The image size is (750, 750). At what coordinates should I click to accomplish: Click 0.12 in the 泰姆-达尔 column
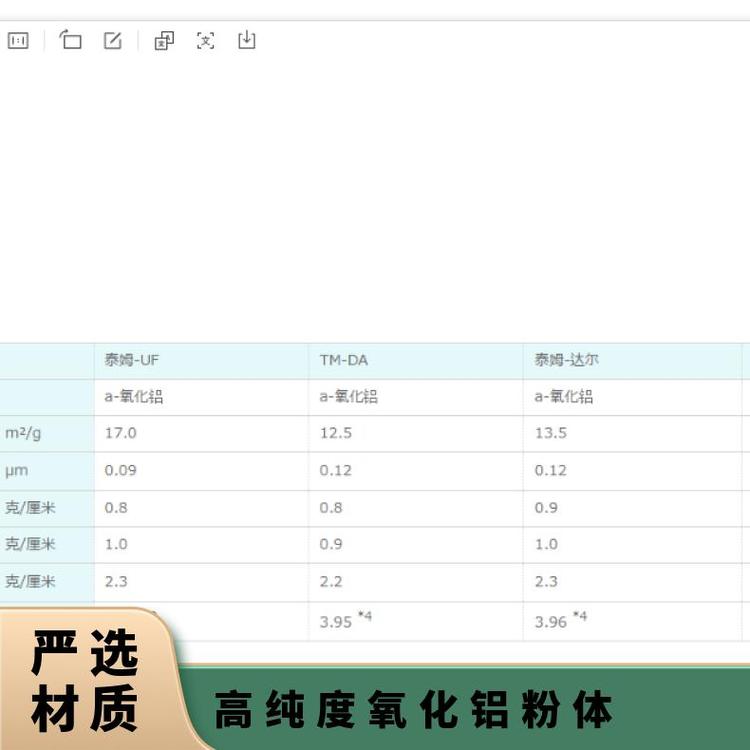(551, 471)
